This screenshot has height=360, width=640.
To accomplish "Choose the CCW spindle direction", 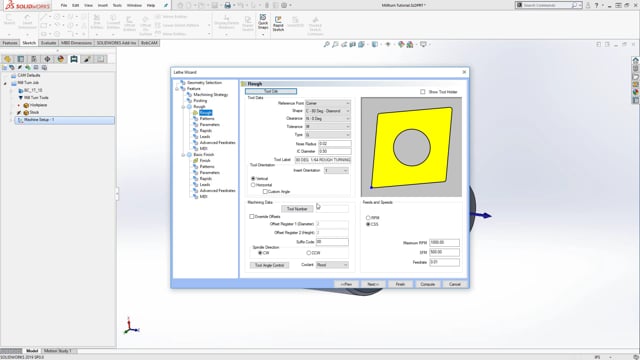I will click(x=309, y=253).
